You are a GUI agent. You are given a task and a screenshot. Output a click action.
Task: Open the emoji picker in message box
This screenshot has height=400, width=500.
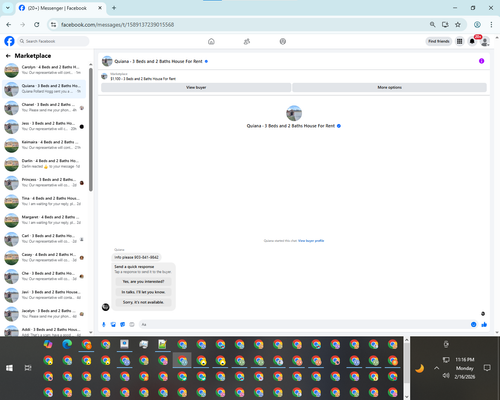tap(473, 324)
